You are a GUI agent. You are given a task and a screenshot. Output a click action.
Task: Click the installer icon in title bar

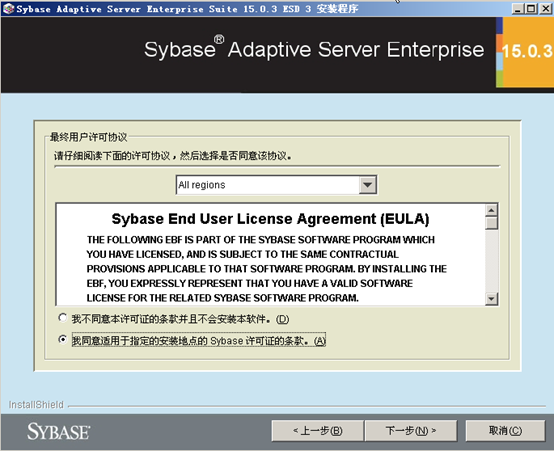[8, 8]
